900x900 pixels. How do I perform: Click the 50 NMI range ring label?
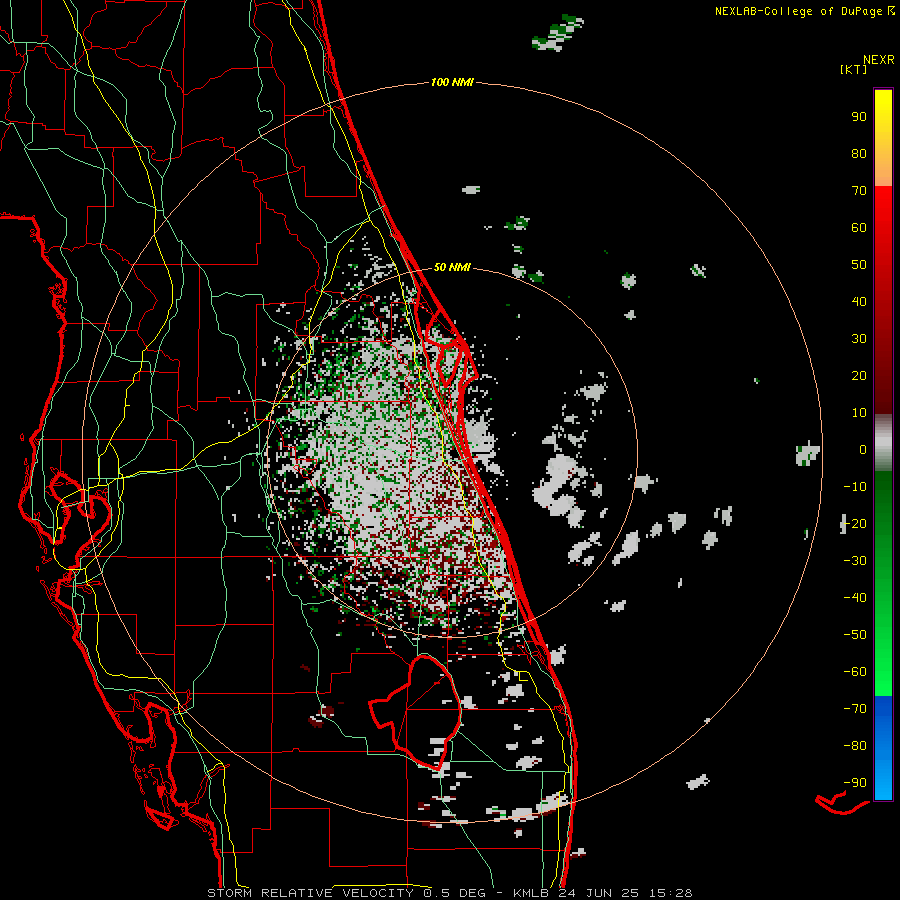tap(452, 267)
